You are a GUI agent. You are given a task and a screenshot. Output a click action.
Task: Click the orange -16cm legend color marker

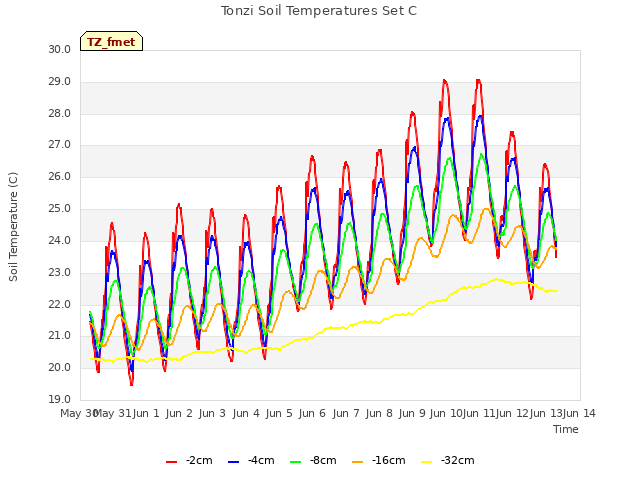(358, 462)
